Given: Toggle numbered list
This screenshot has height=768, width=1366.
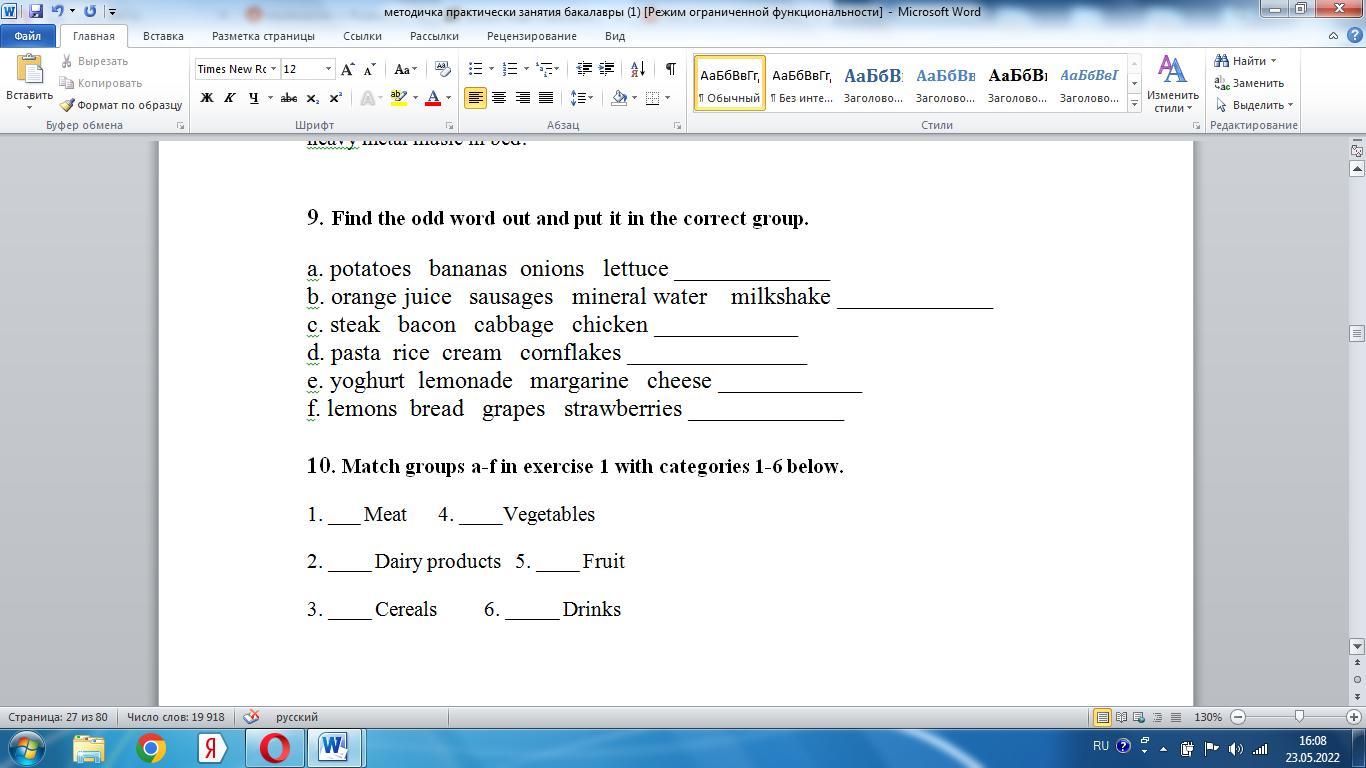Looking at the screenshot, I should (510, 69).
